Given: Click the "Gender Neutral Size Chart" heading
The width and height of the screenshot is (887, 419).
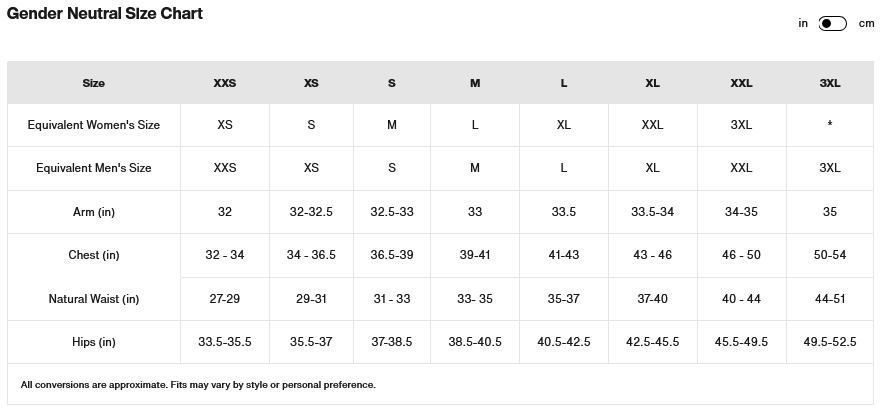Looking at the screenshot, I should coord(105,14).
